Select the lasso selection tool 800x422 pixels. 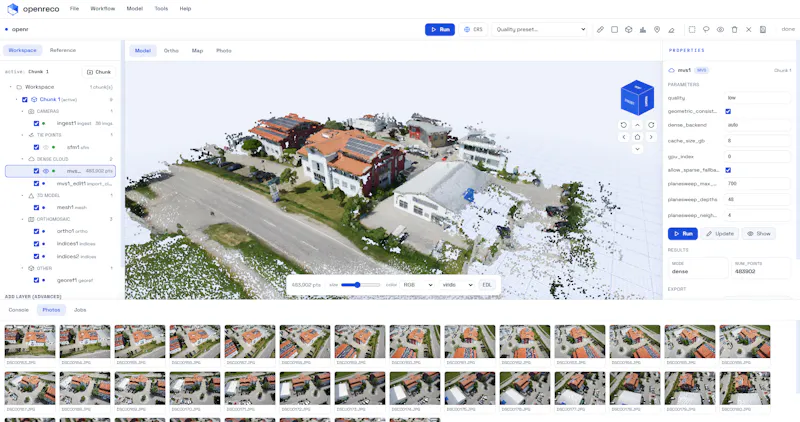click(x=706, y=30)
